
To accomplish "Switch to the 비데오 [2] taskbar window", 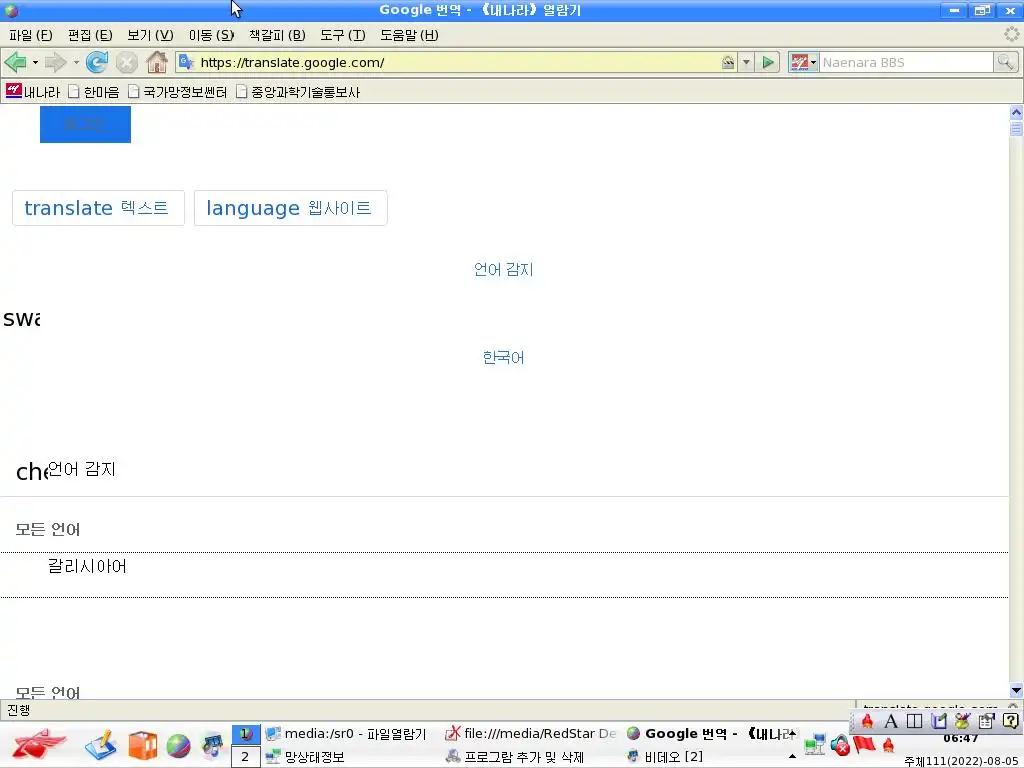I will pos(665,757).
